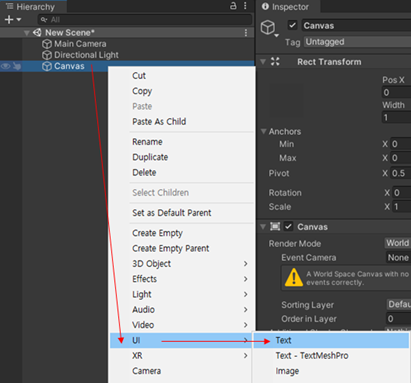411x383 pixels.
Task: Open the New Scene options menu dots
Action: [246, 33]
